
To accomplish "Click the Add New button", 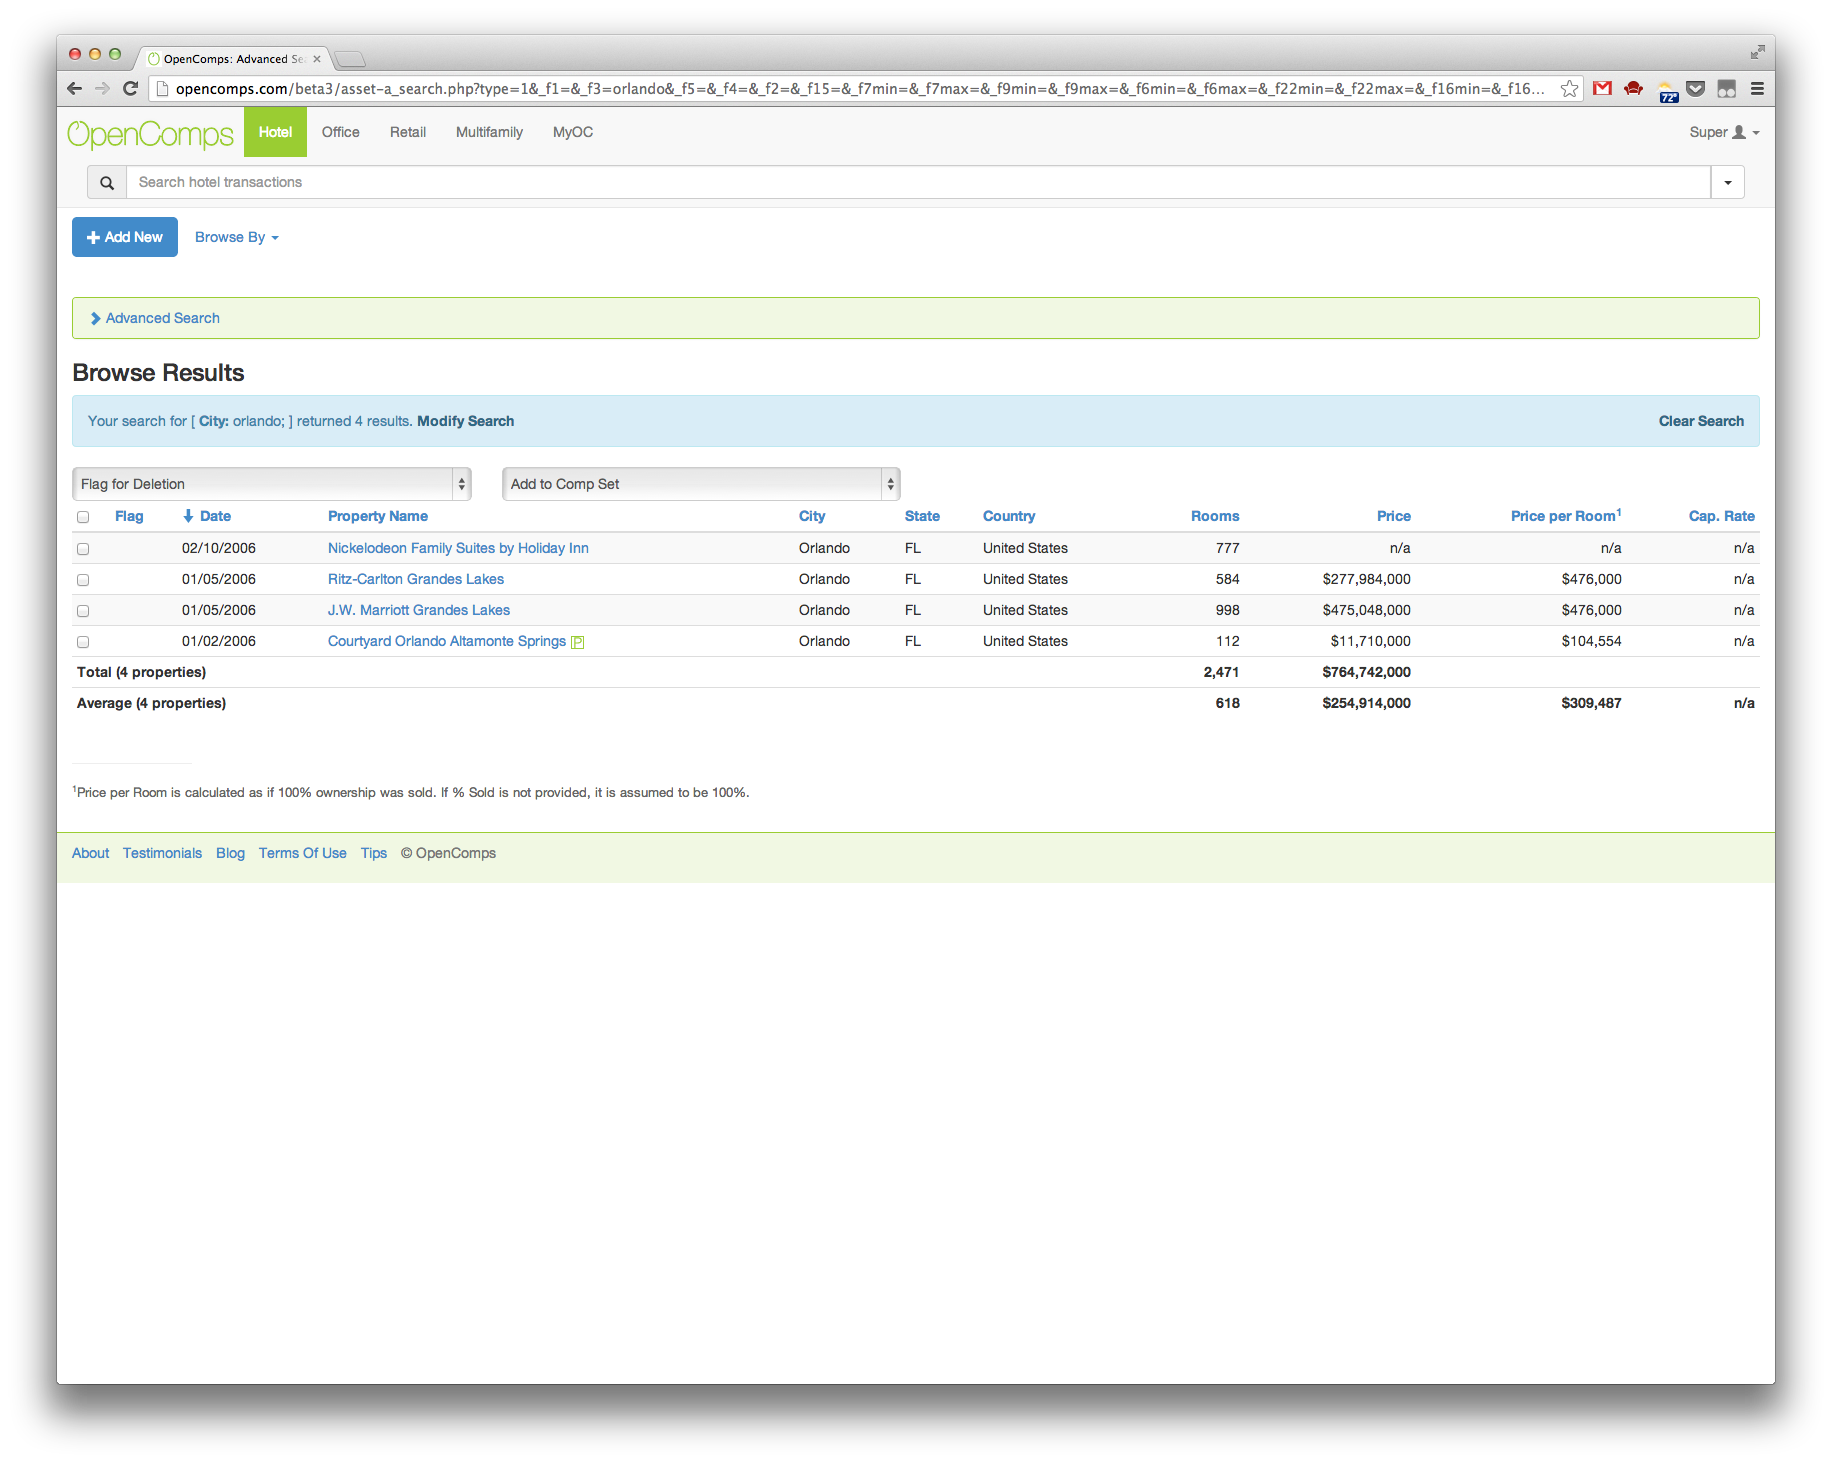I will (125, 237).
